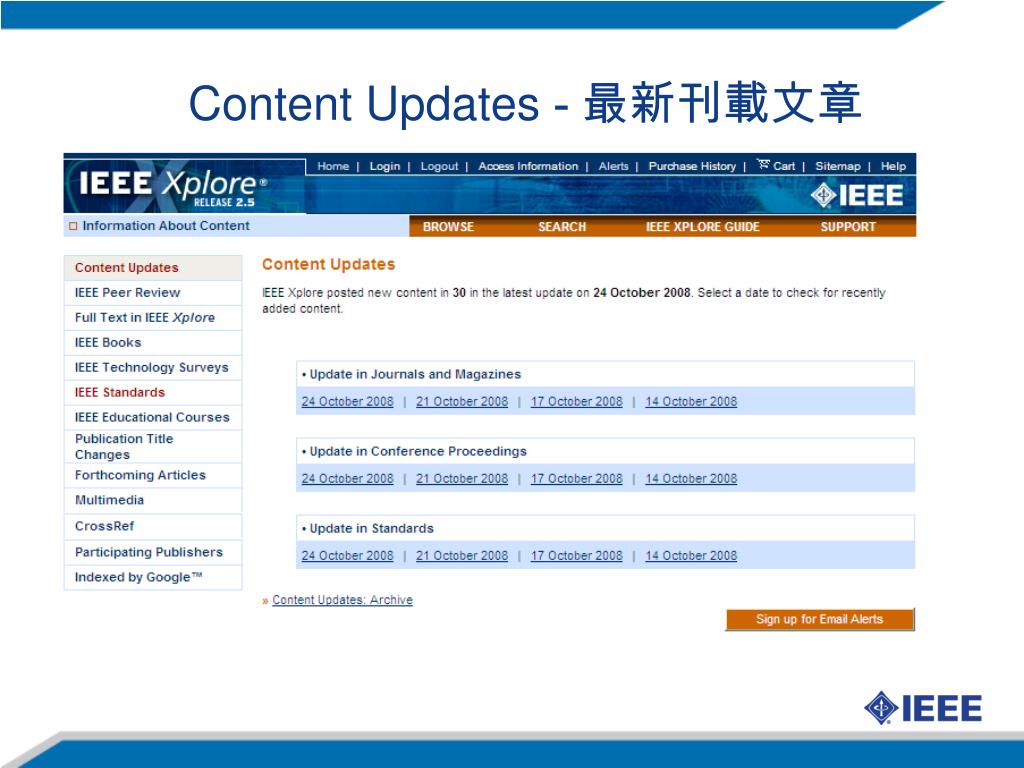The height and width of the screenshot is (768, 1024).
Task: Select IEEE Peer Review in the sidebar
Action: [153, 293]
